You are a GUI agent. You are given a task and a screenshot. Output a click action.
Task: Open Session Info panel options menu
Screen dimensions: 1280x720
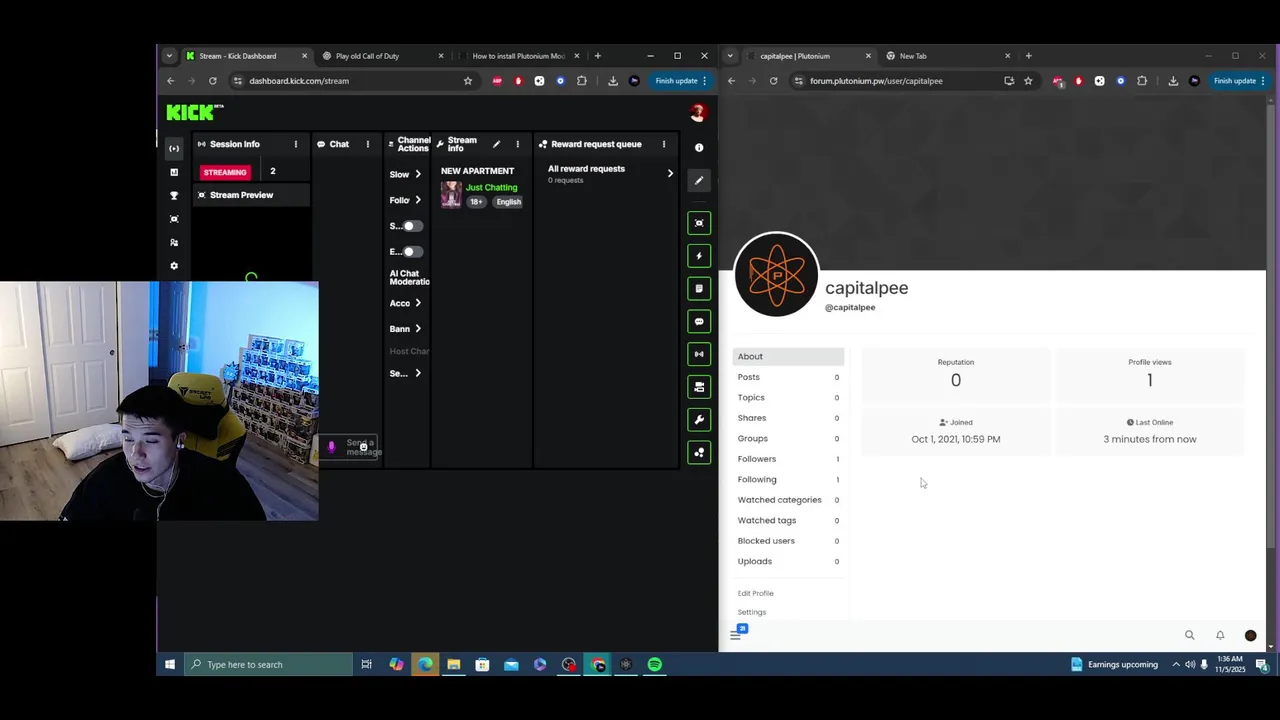point(295,144)
